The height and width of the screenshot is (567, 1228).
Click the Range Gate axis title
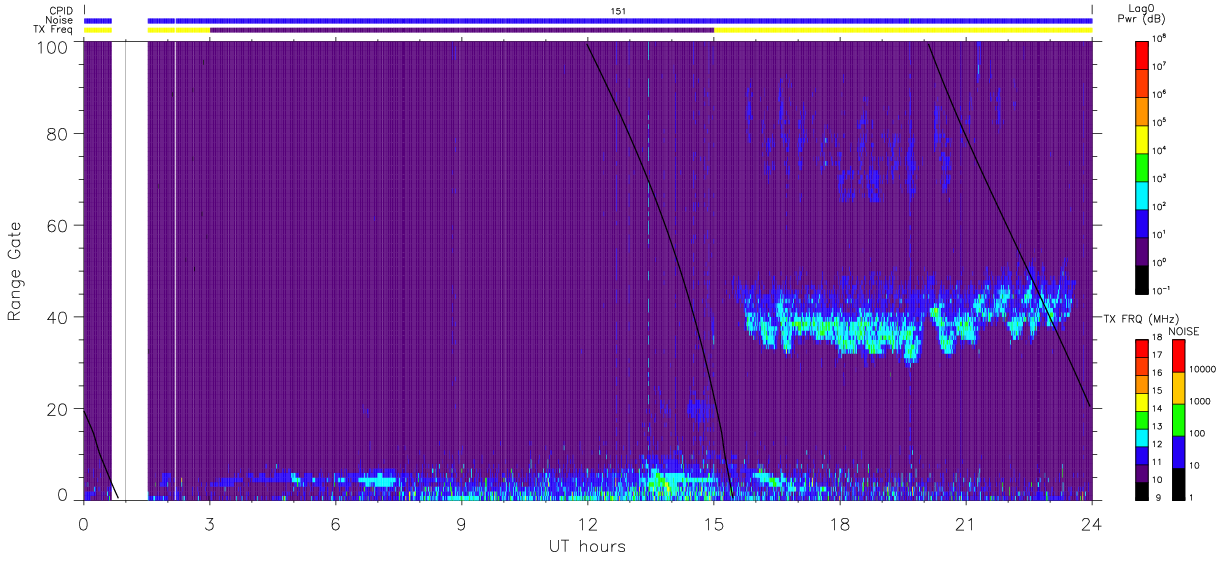tap(15, 270)
